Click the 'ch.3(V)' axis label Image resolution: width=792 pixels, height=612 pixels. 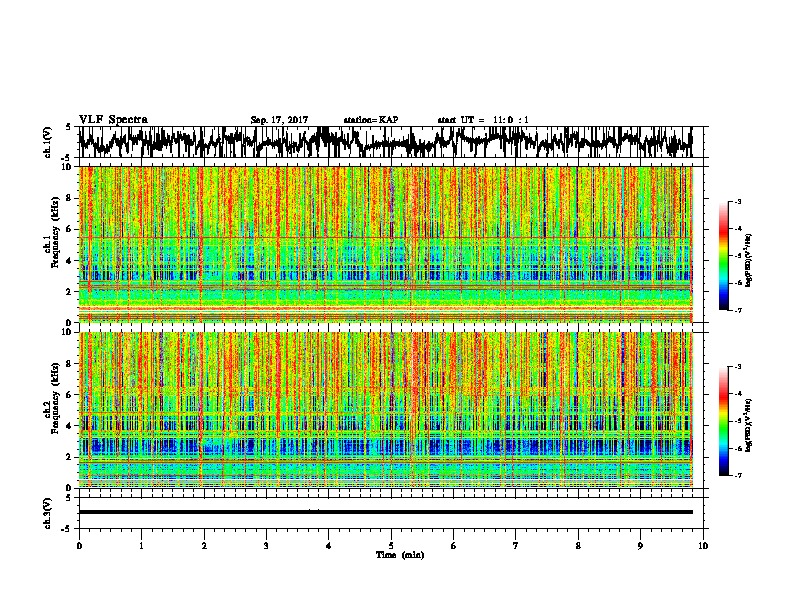[x=47, y=513]
